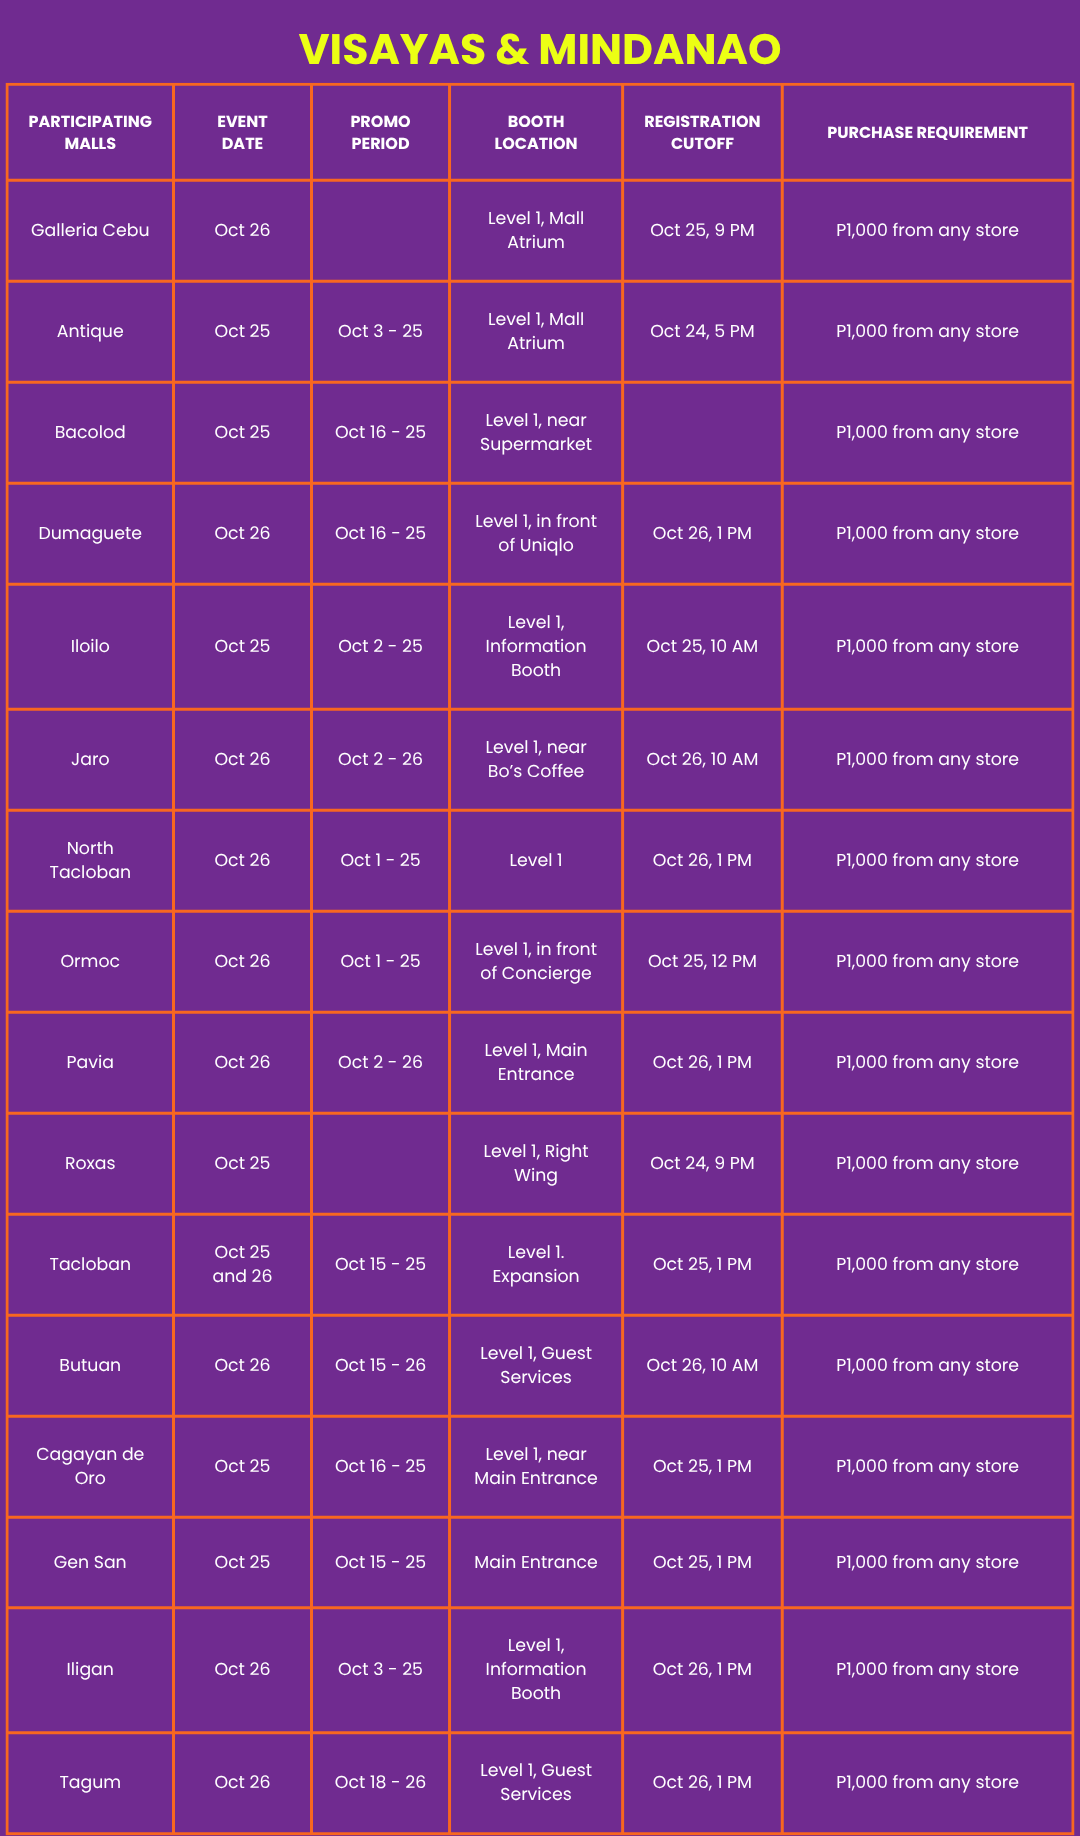1080x1836 pixels.
Task: Click the near Bo's Coffee booth cell
Action: 536,759
